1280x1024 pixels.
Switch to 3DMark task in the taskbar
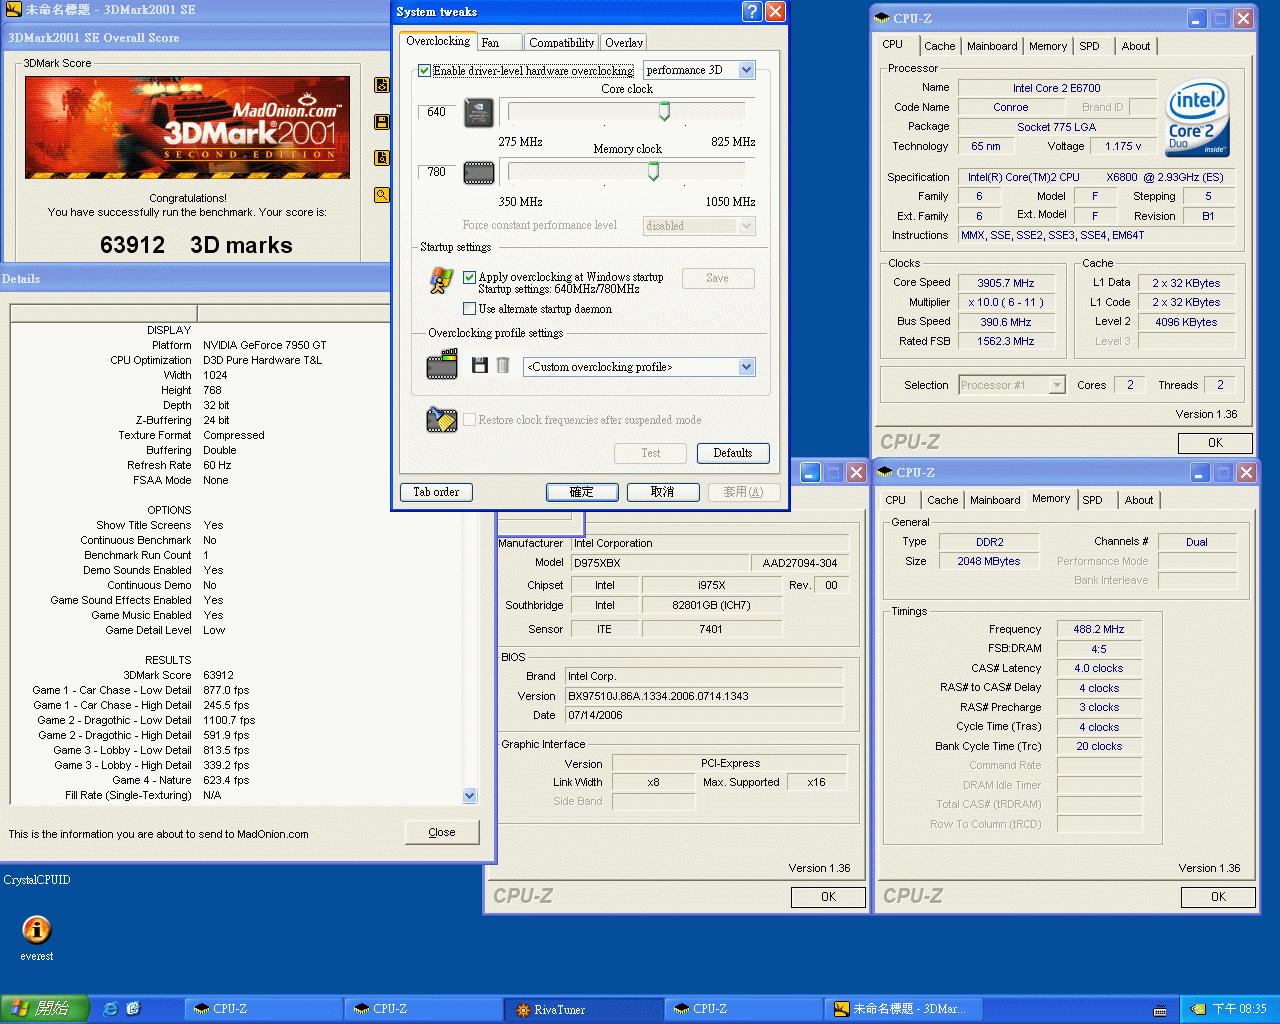click(x=902, y=1009)
